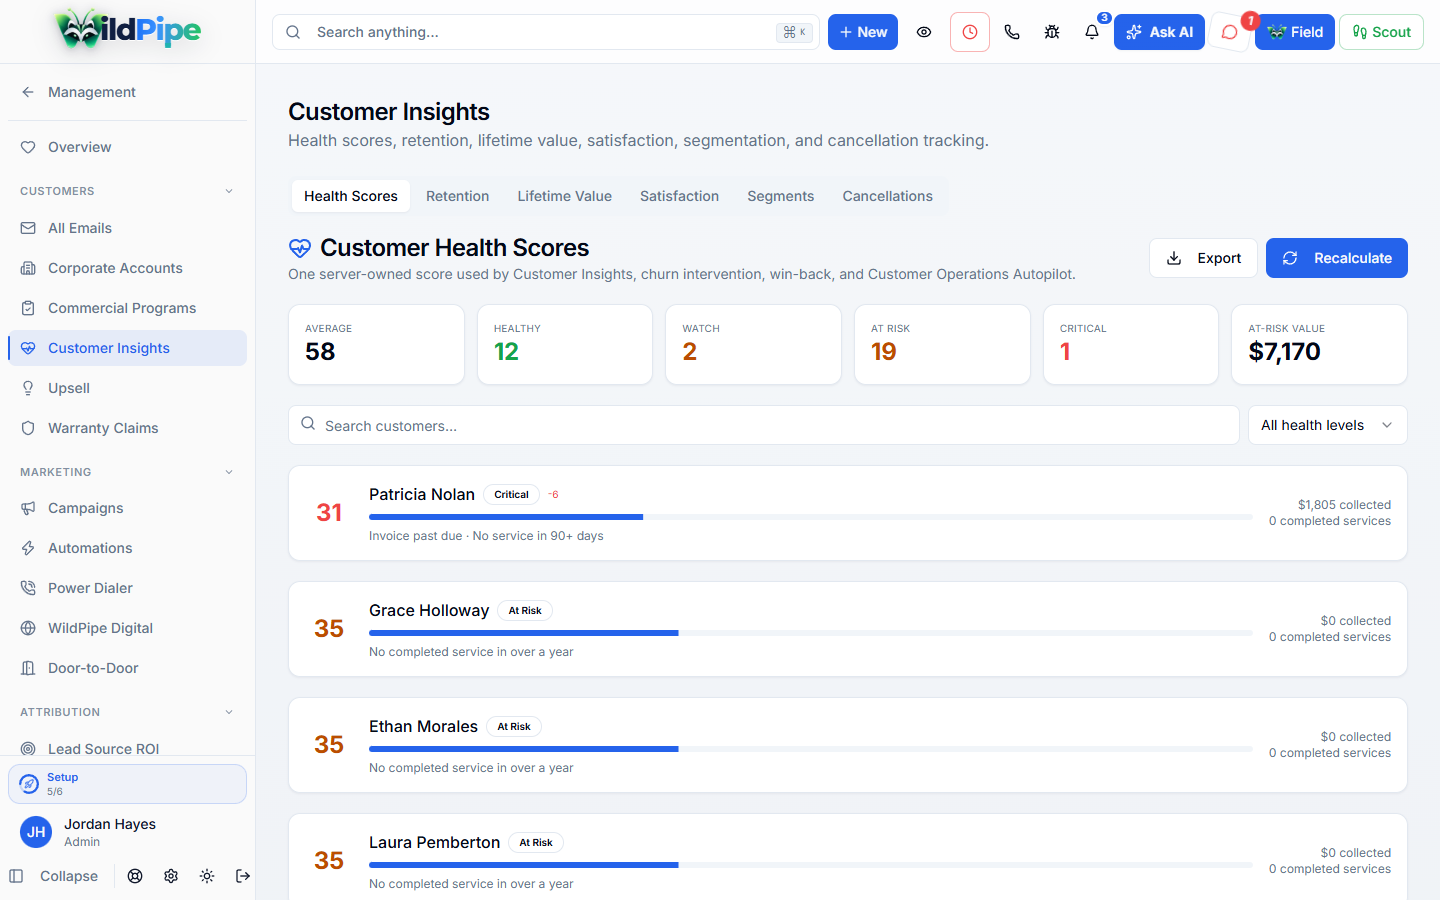Go back using Management arrow icon
This screenshot has width=1440, height=900.
tap(28, 92)
